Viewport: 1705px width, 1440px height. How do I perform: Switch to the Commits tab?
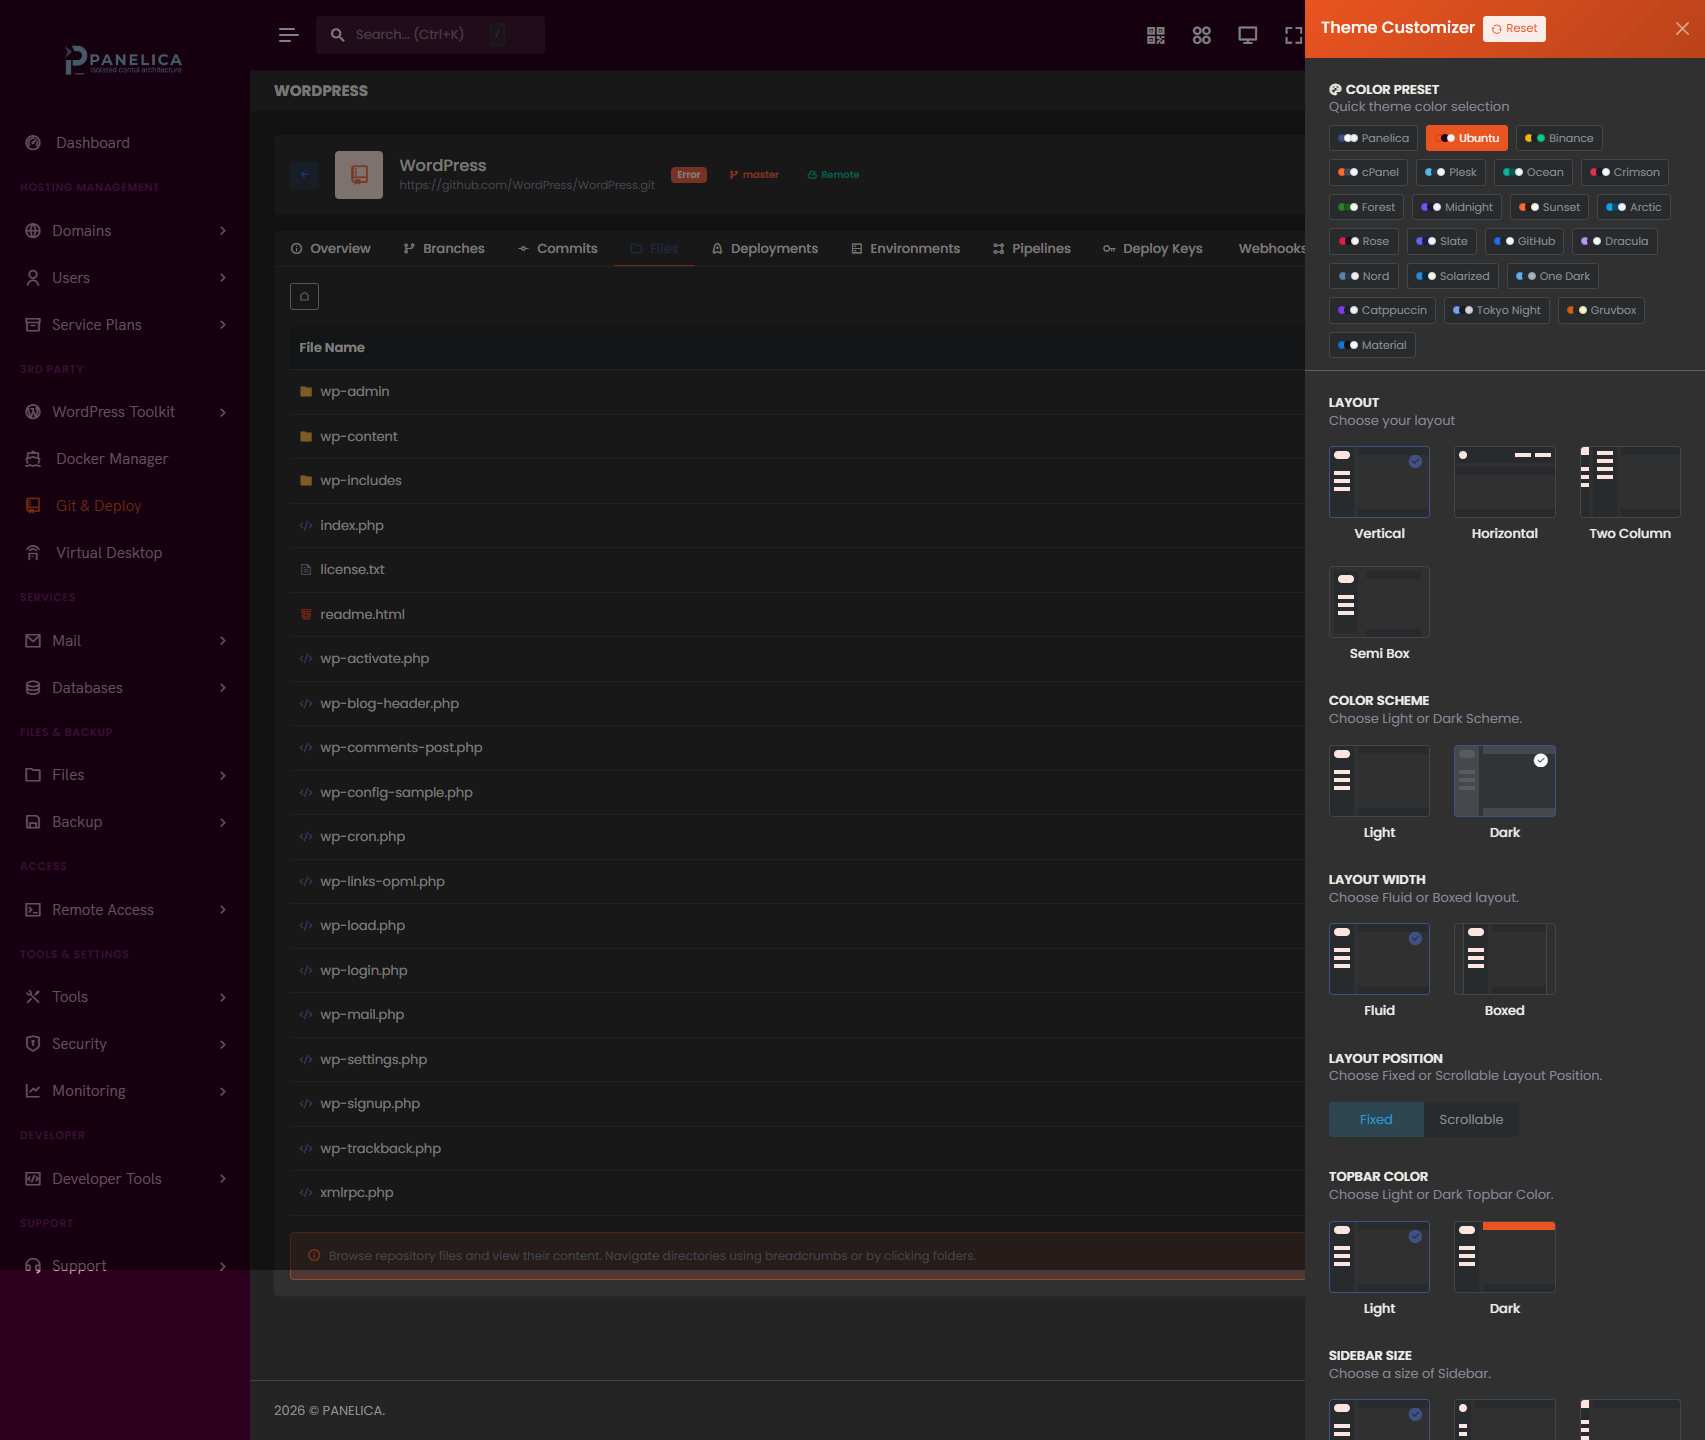coord(557,249)
